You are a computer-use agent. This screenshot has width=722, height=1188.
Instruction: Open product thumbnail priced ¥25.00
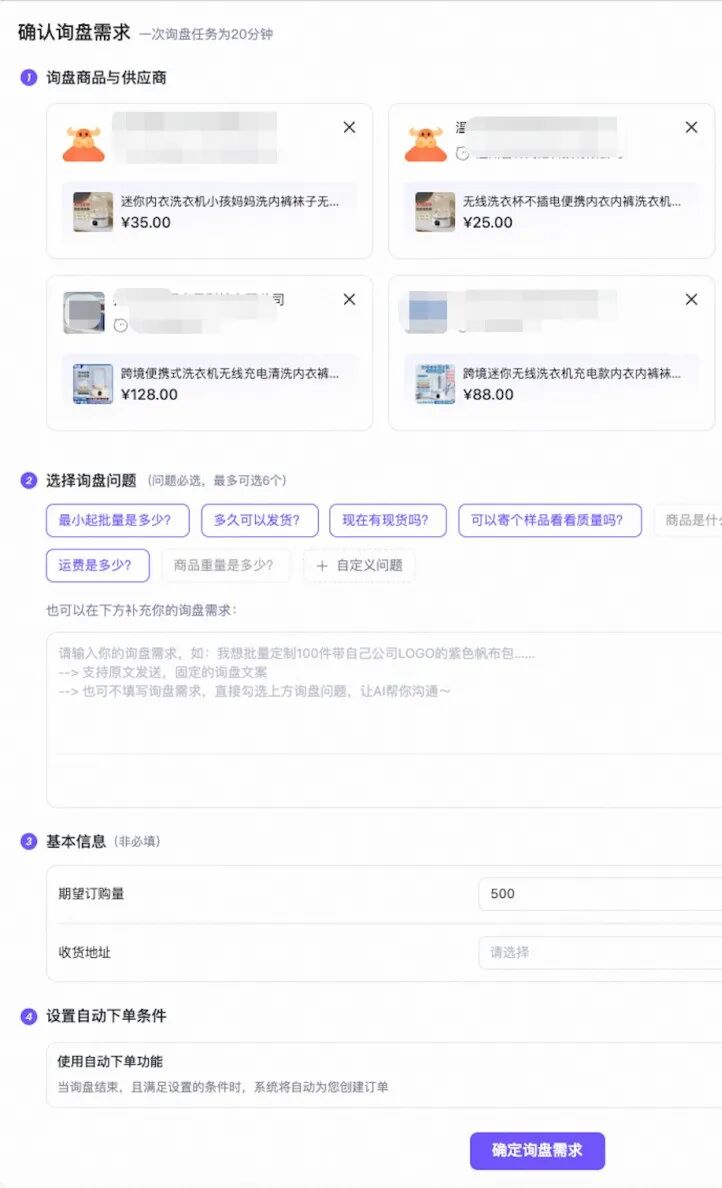[435, 211]
